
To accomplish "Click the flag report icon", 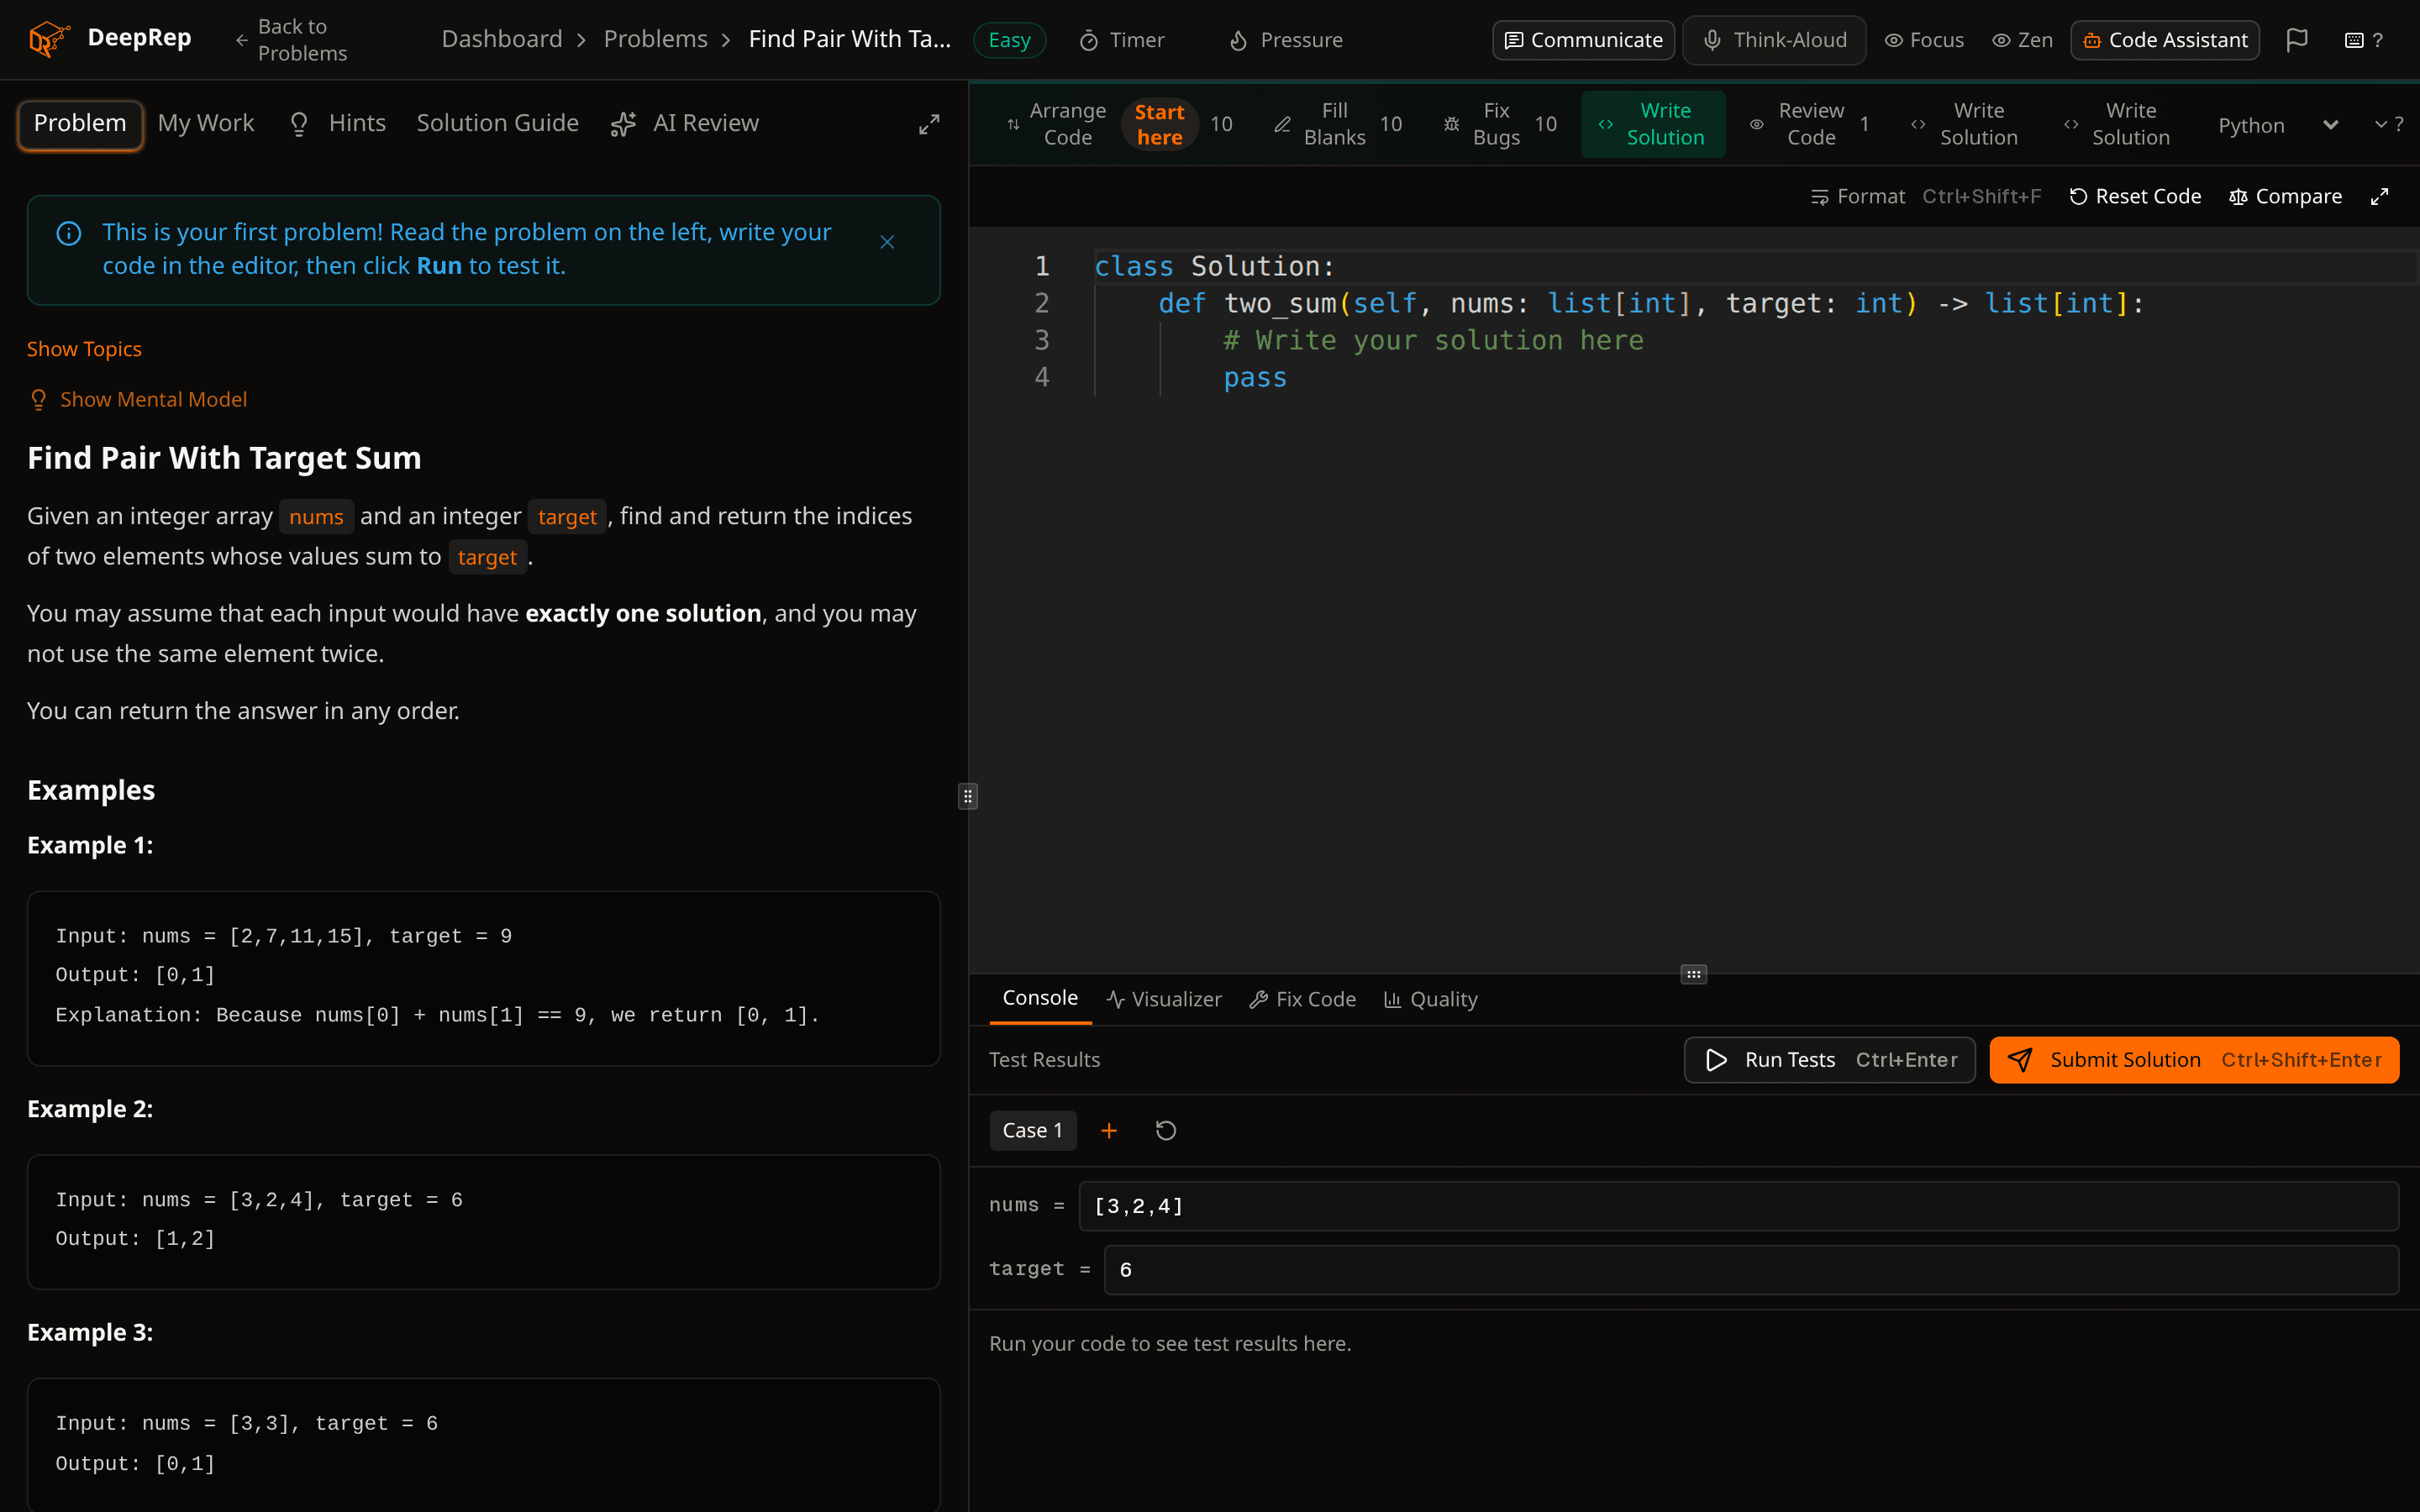I will click(2297, 40).
